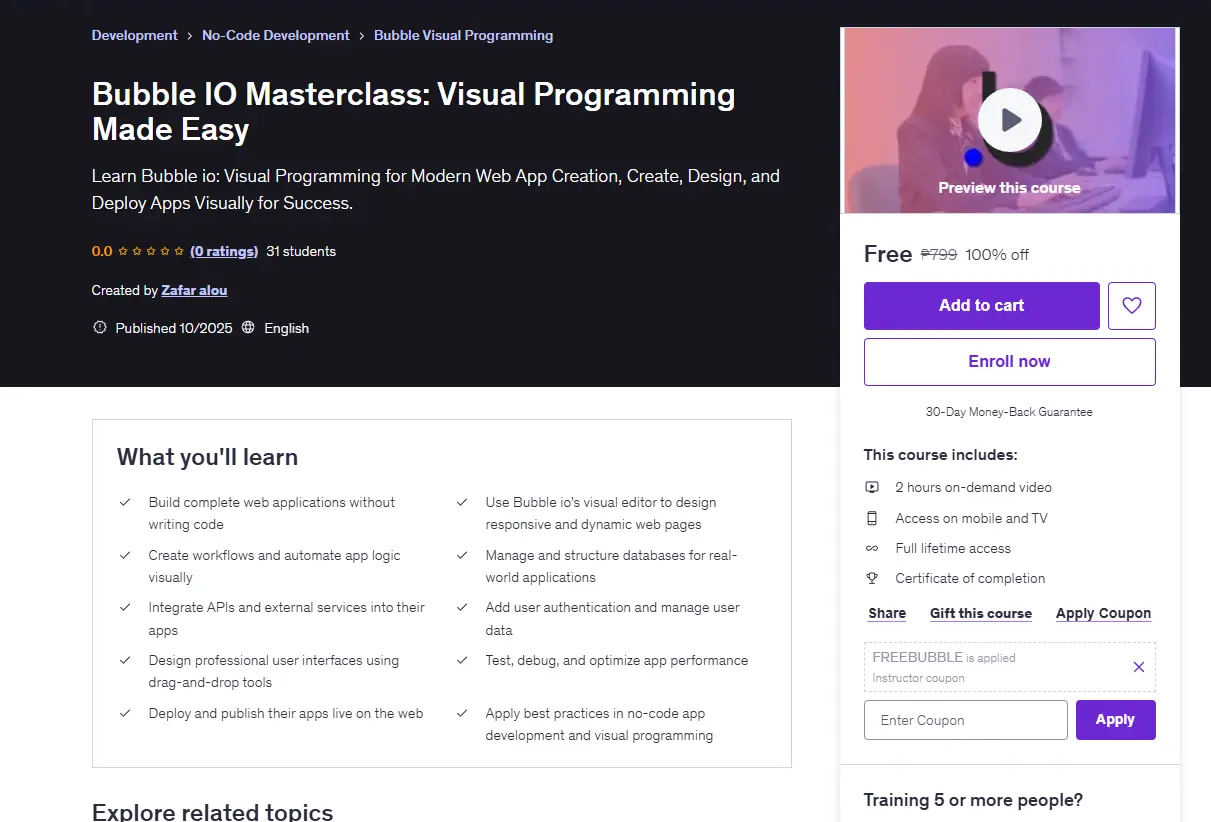Play the course preview video

click(x=1010, y=120)
